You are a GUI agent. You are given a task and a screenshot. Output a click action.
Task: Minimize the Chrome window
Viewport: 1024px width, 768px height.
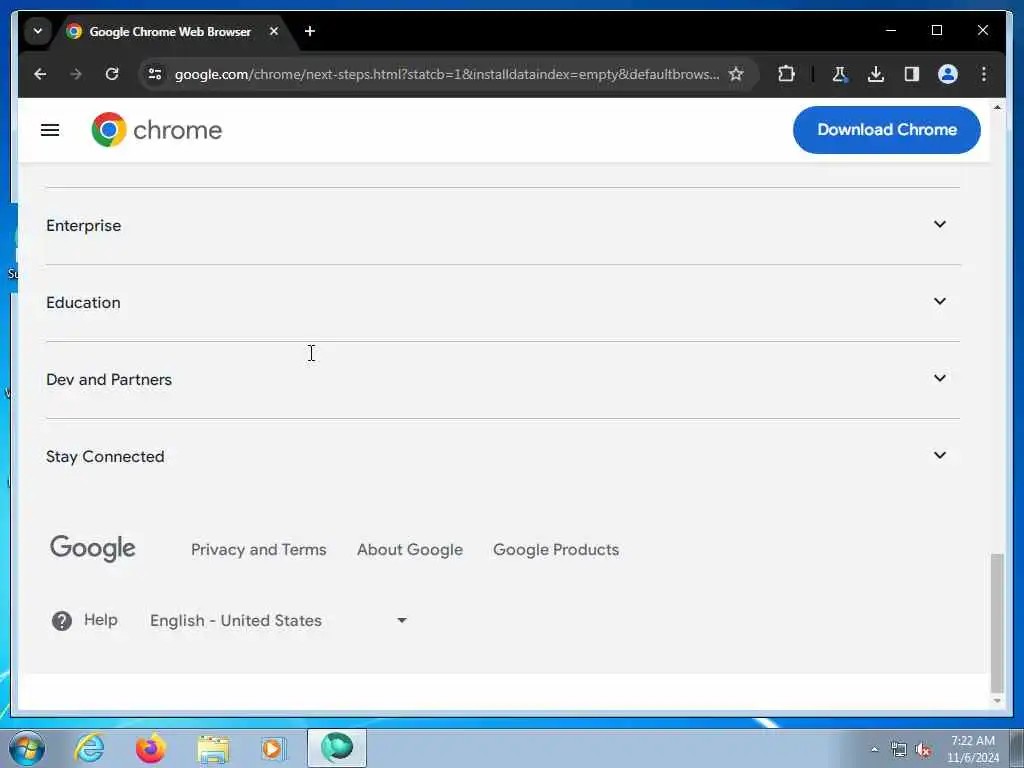[x=891, y=31]
